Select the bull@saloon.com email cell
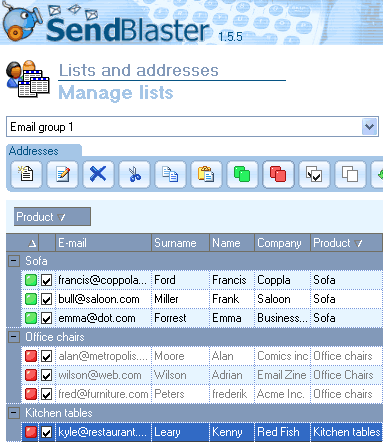383x442 pixels. 103,299
